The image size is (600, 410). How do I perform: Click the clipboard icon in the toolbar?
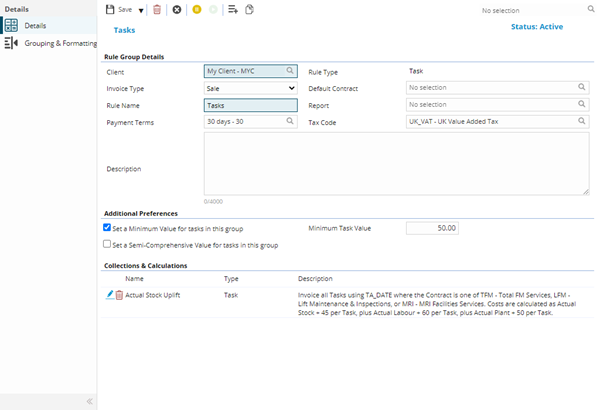point(249,9)
